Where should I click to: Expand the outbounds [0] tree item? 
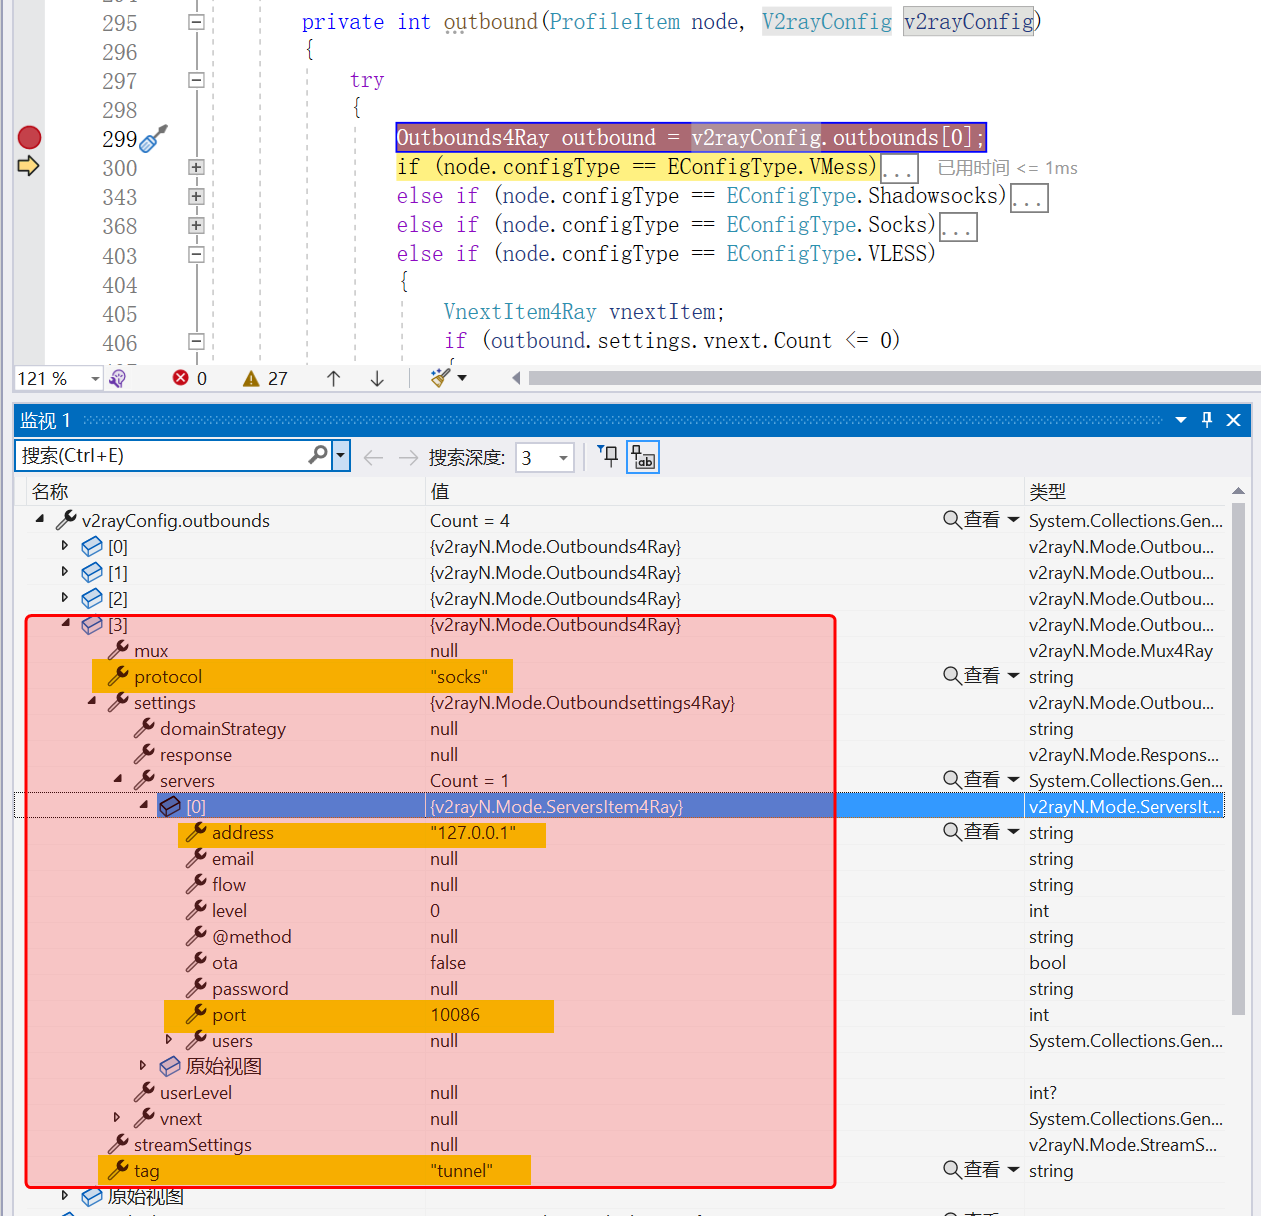(65, 546)
